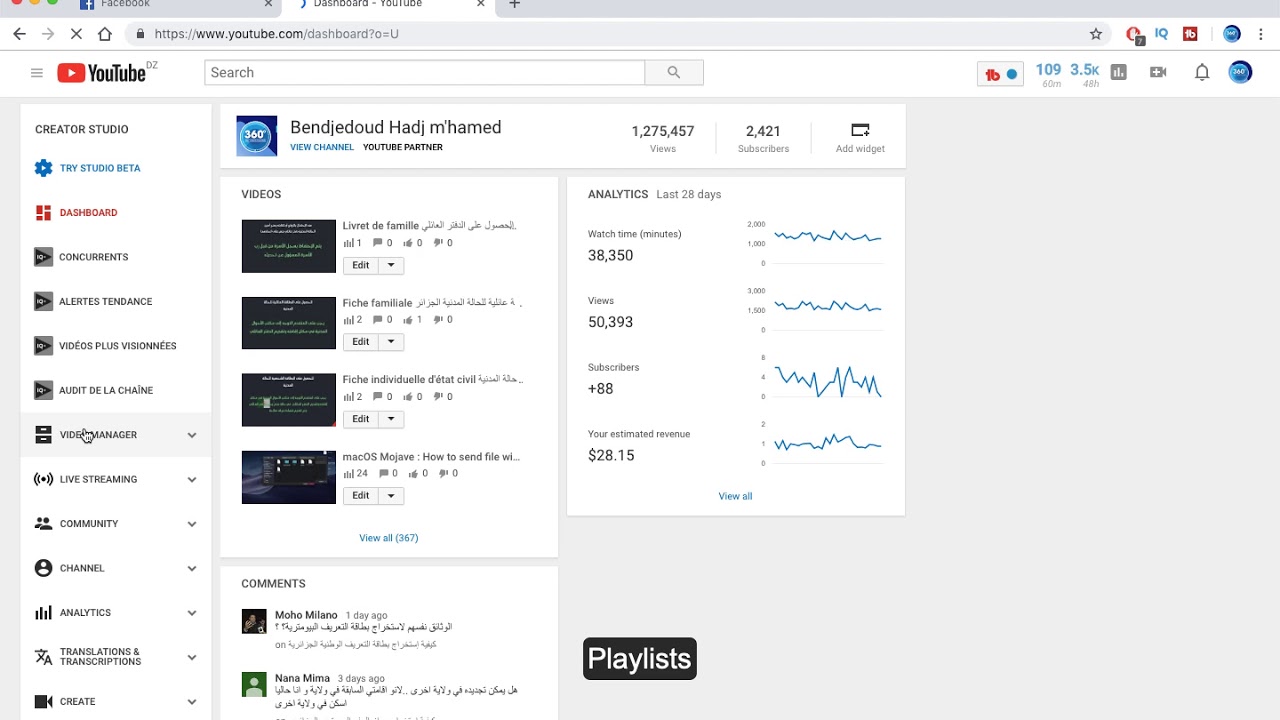Switch to the Facebook browser tab

pos(176,5)
